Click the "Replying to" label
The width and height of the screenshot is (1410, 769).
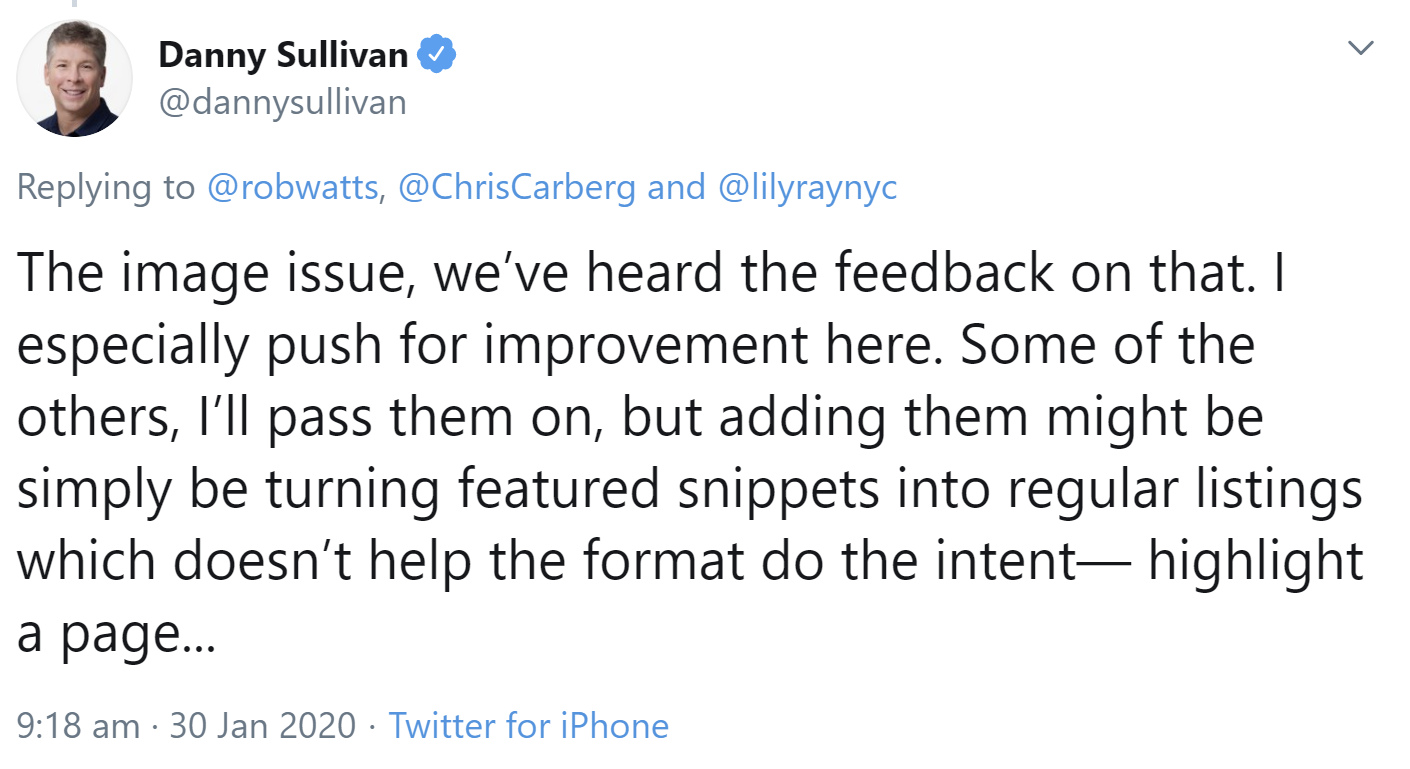(x=106, y=187)
